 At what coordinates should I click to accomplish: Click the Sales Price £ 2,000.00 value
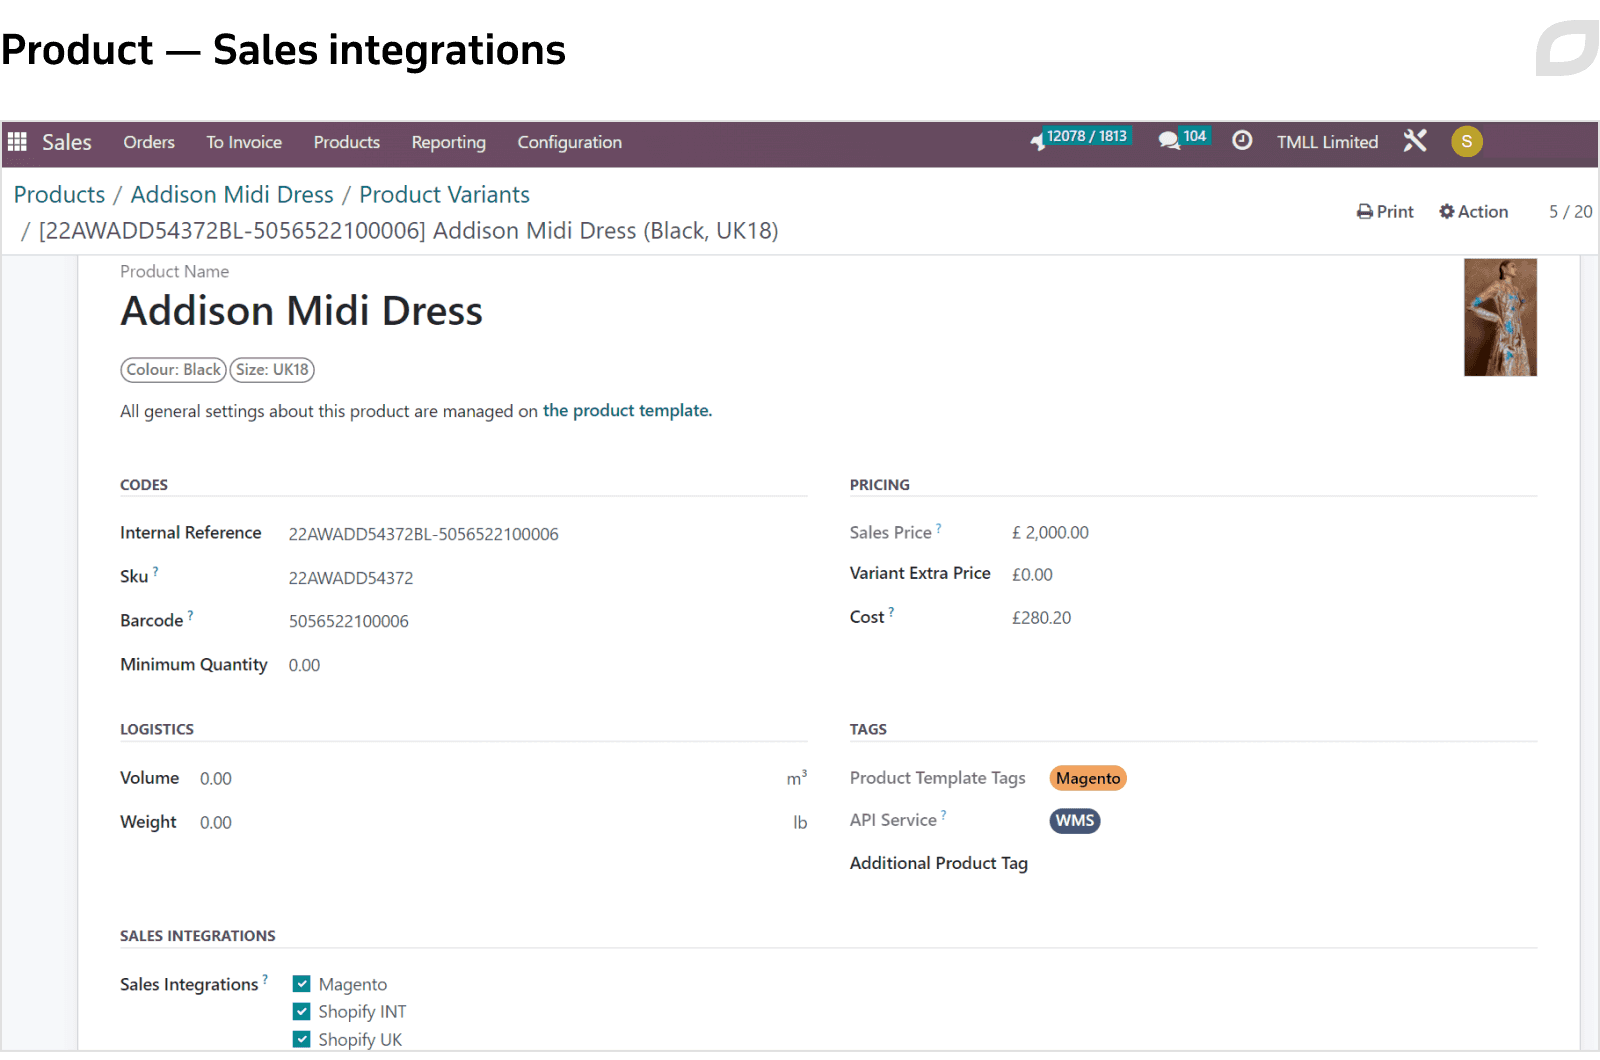(x=1050, y=533)
